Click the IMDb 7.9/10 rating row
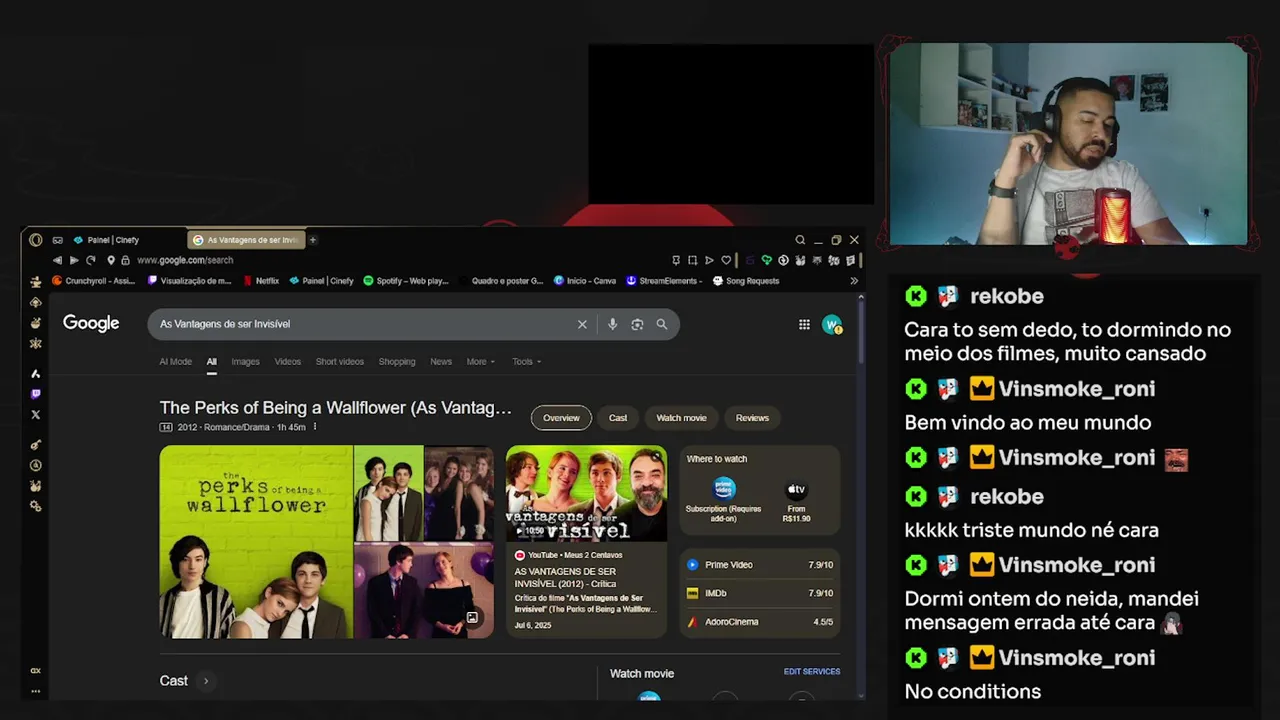This screenshot has height=720, width=1280. [x=760, y=593]
